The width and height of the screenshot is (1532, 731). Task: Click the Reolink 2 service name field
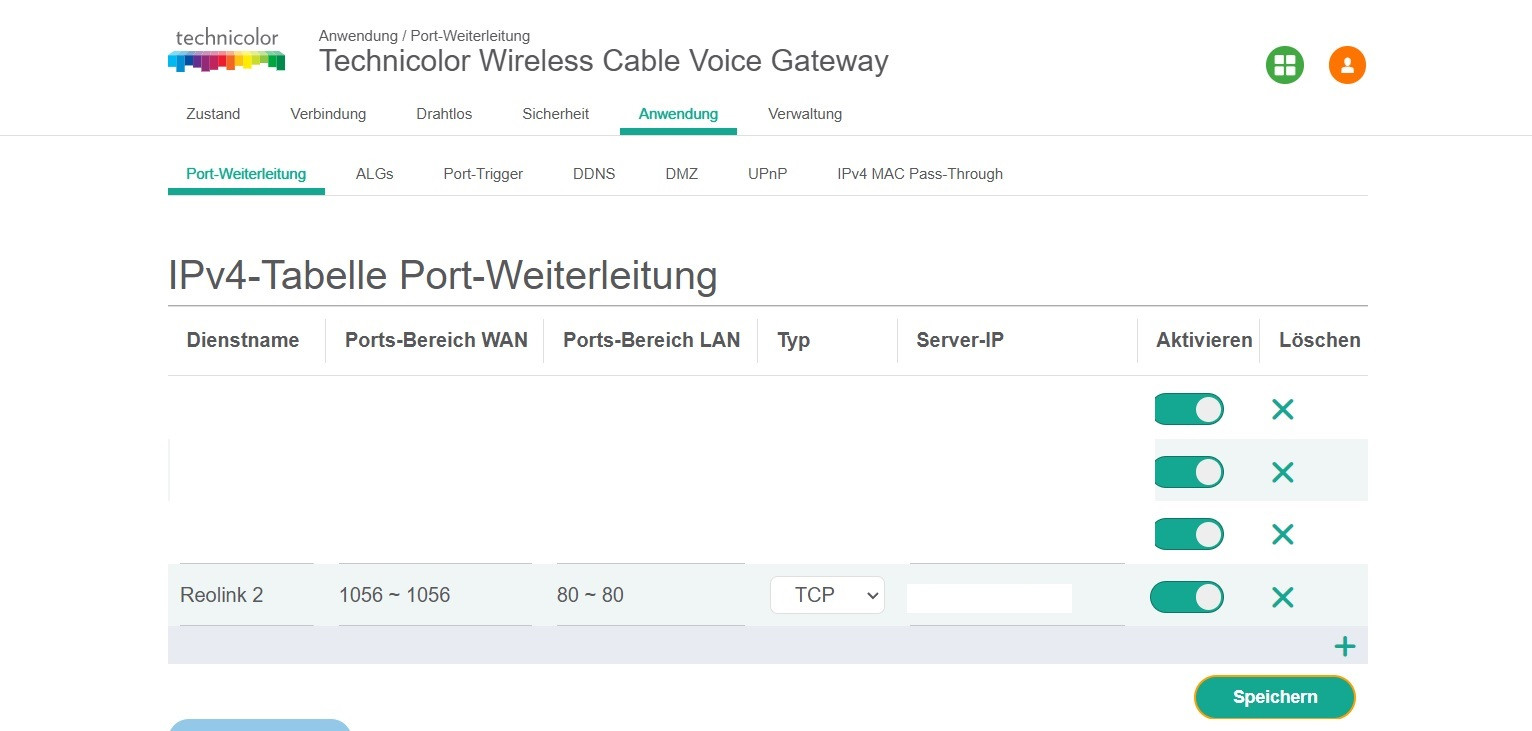pyautogui.click(x=245, y=595)
